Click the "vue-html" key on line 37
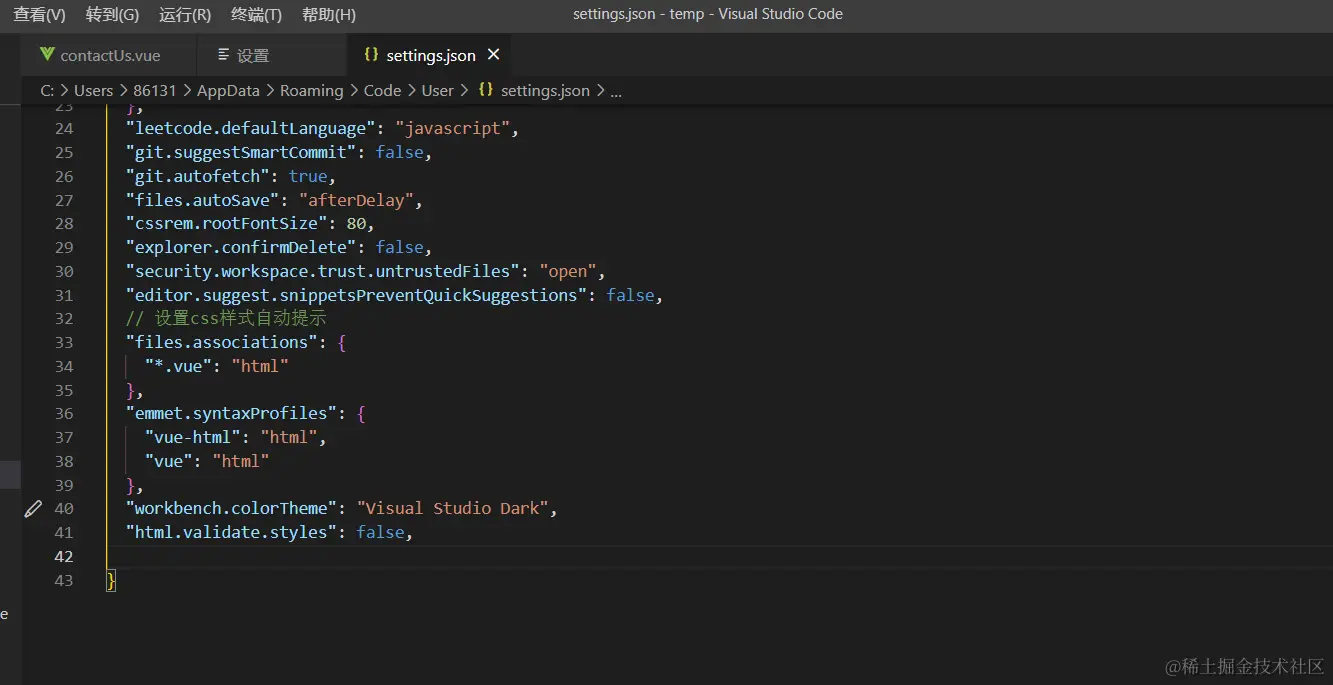The width and height of the screenshot is (1333, 685). [x=193, y=437]
